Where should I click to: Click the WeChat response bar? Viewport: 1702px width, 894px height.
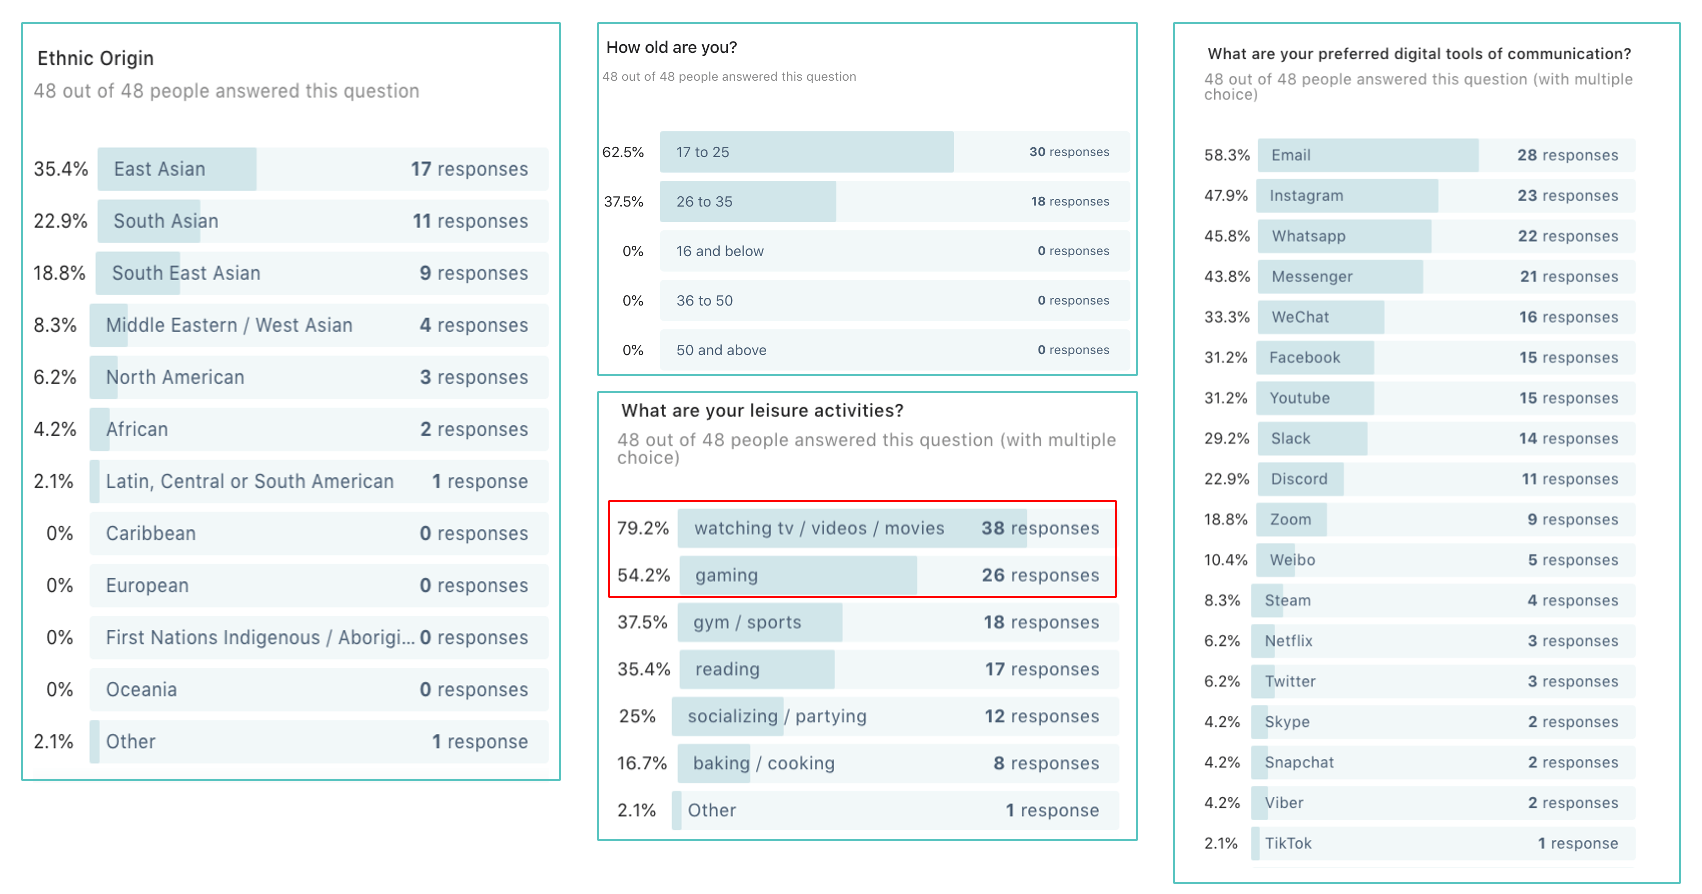[x=1446, y=317]
